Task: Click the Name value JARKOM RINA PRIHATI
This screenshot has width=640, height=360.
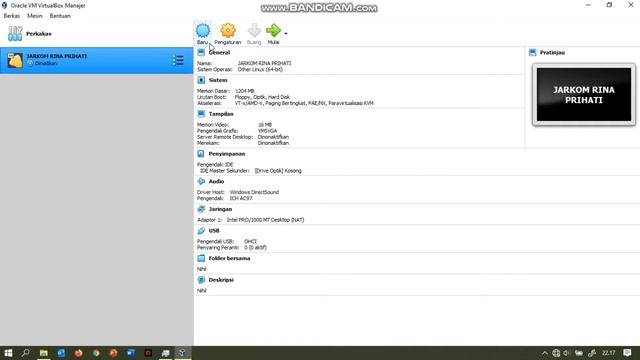Action: tap(264, 63)
